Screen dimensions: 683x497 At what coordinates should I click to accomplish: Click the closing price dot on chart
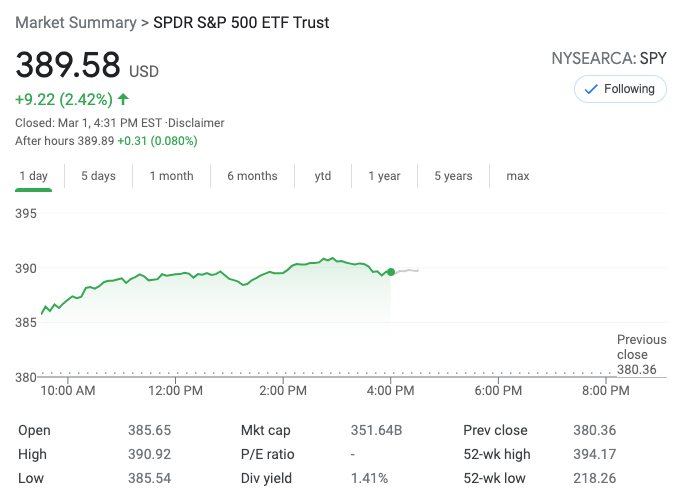[391, 271]
